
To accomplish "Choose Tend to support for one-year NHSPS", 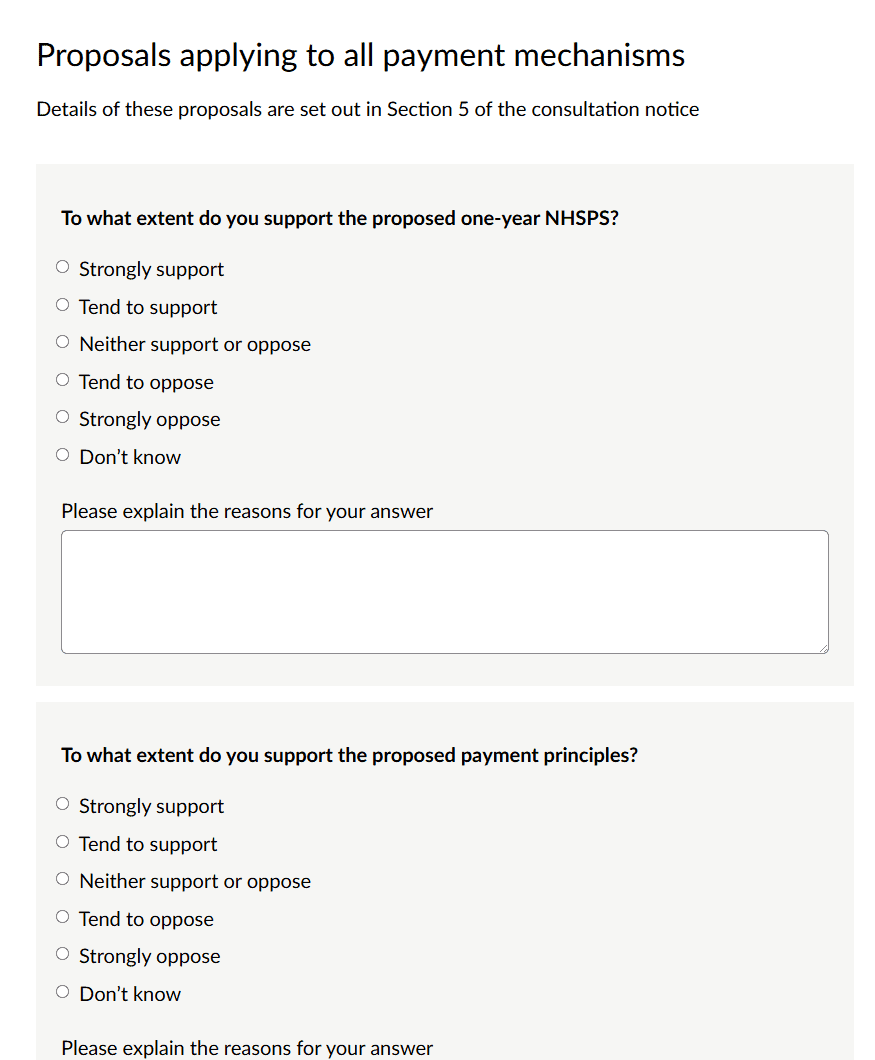I will pos(63,306).
